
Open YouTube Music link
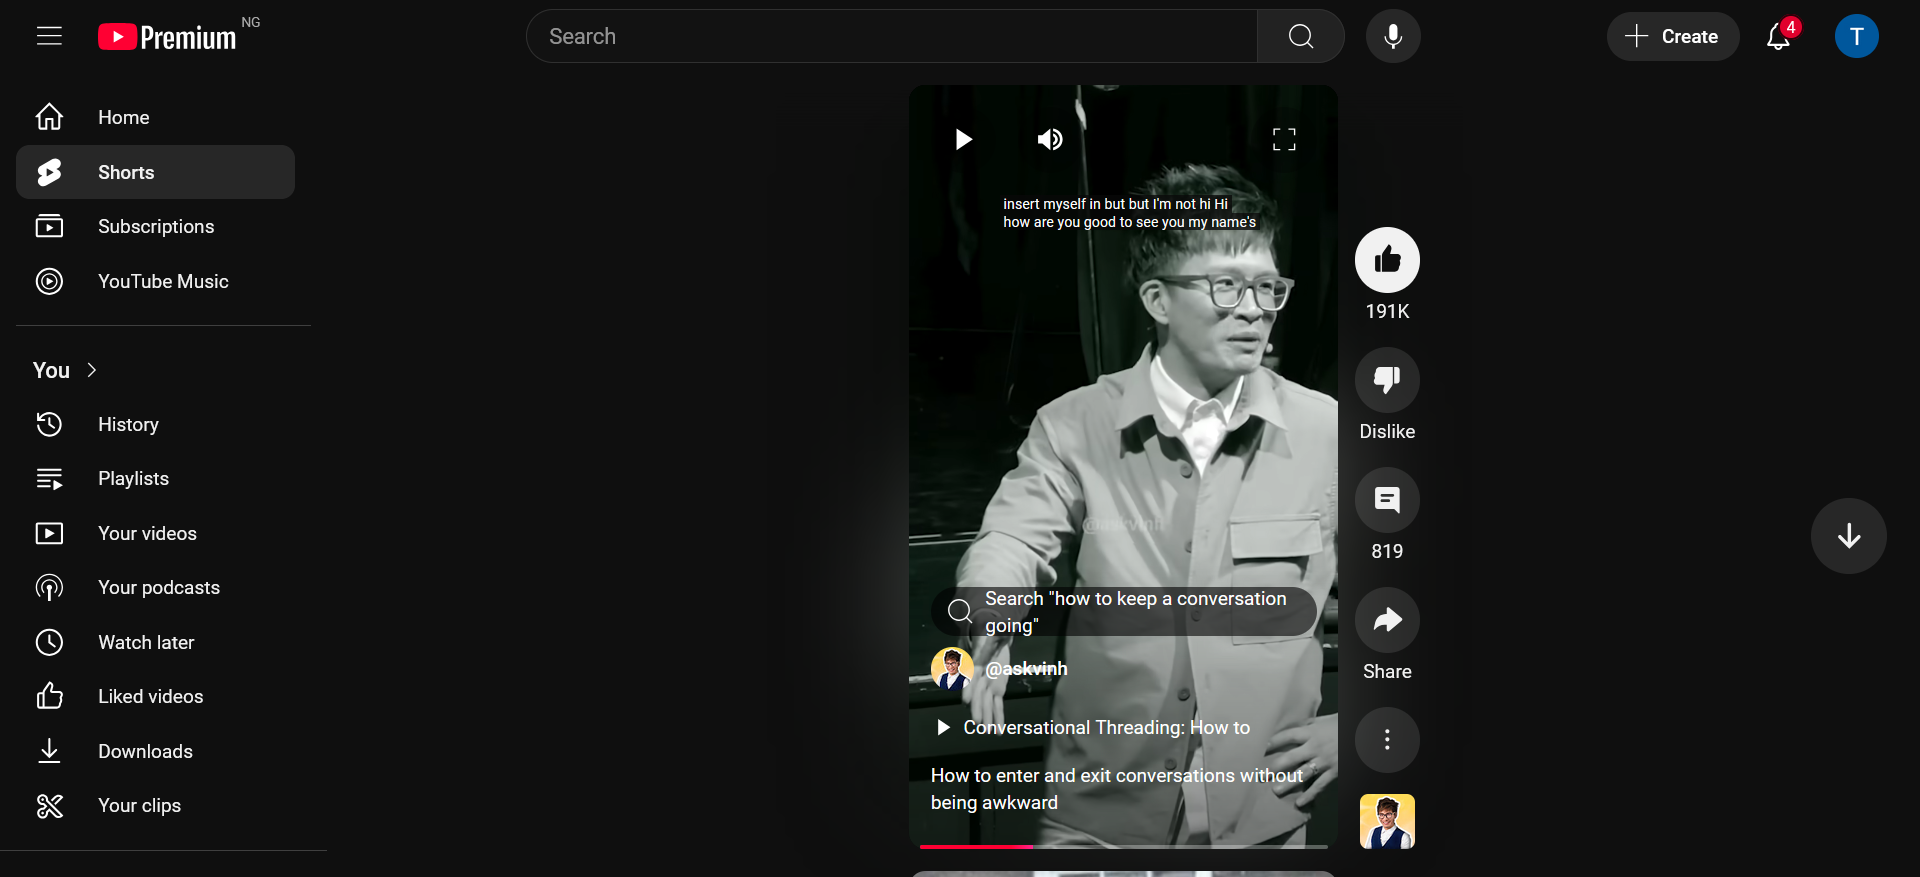(x=155, y=281)
